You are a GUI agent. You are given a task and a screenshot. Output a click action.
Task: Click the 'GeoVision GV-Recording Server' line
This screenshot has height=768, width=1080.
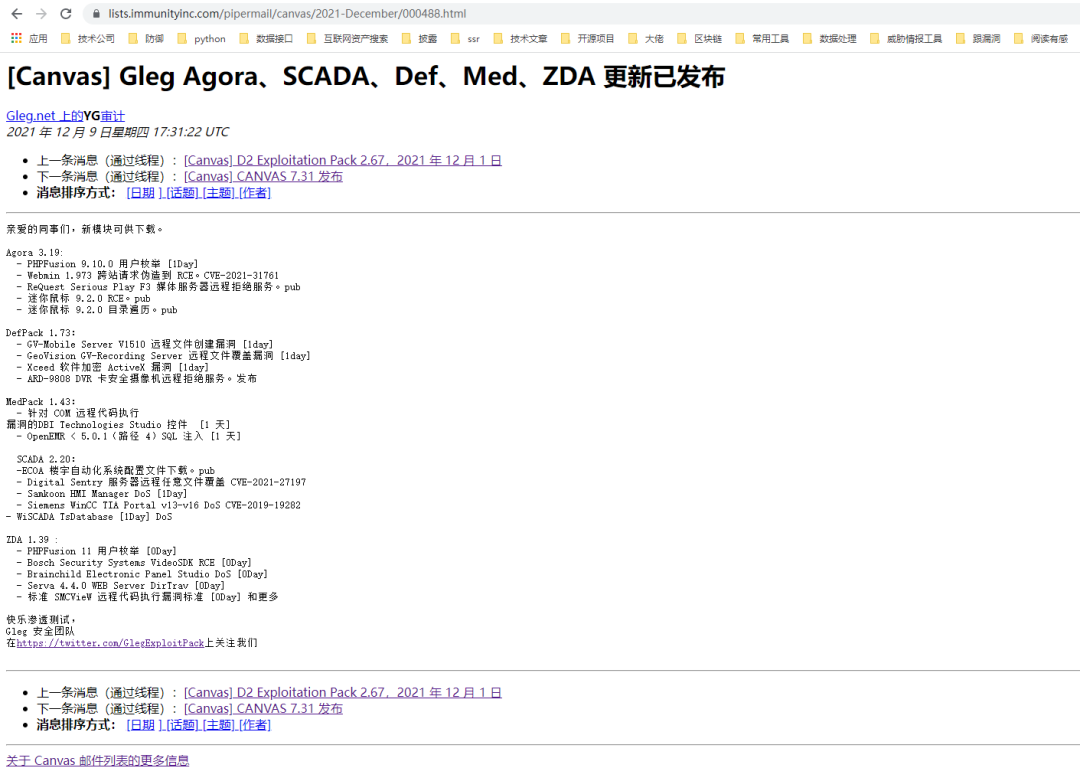(x=164, y=356)
